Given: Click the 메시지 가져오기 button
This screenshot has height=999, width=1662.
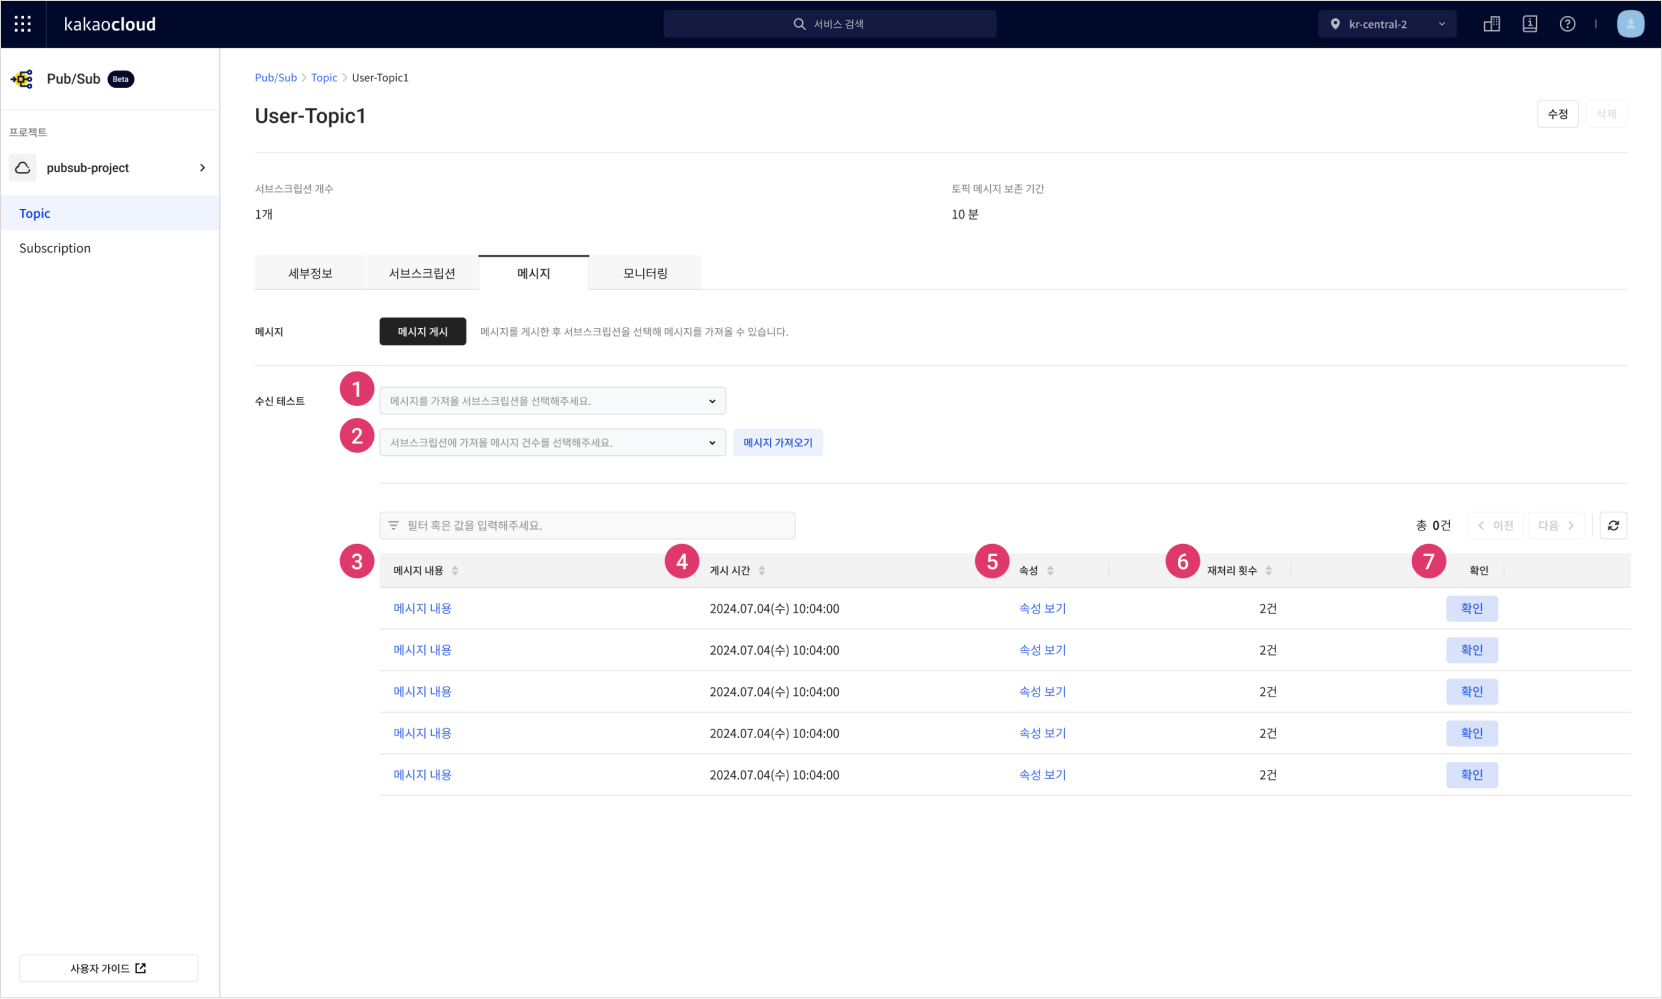Looking at the screenshot, I should [x=778, y=442].
